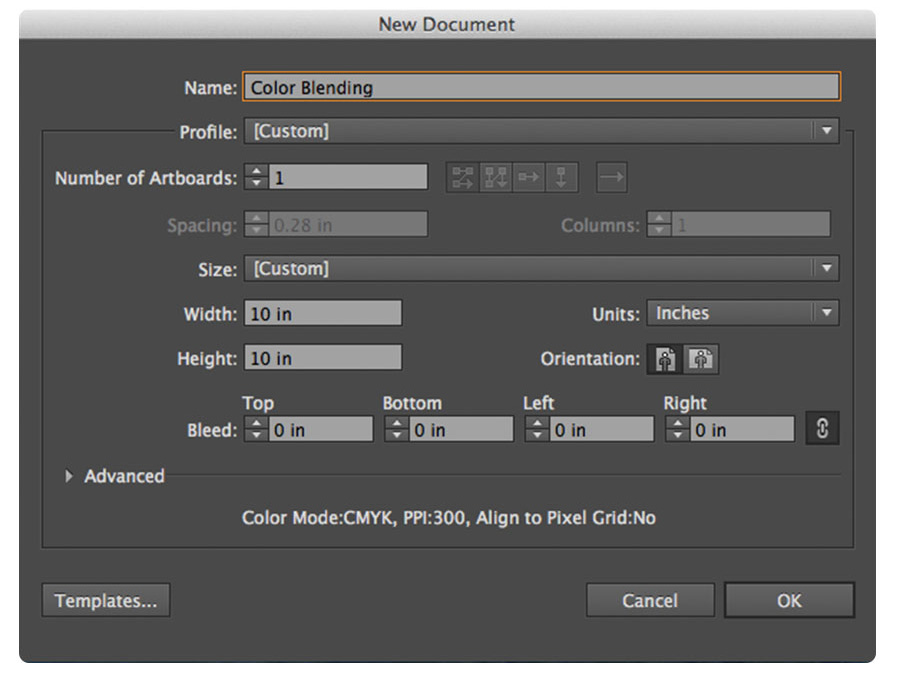900x675 pixels.
Task: Click the Left bleed stepper arrows
Action: pos(537,429)
